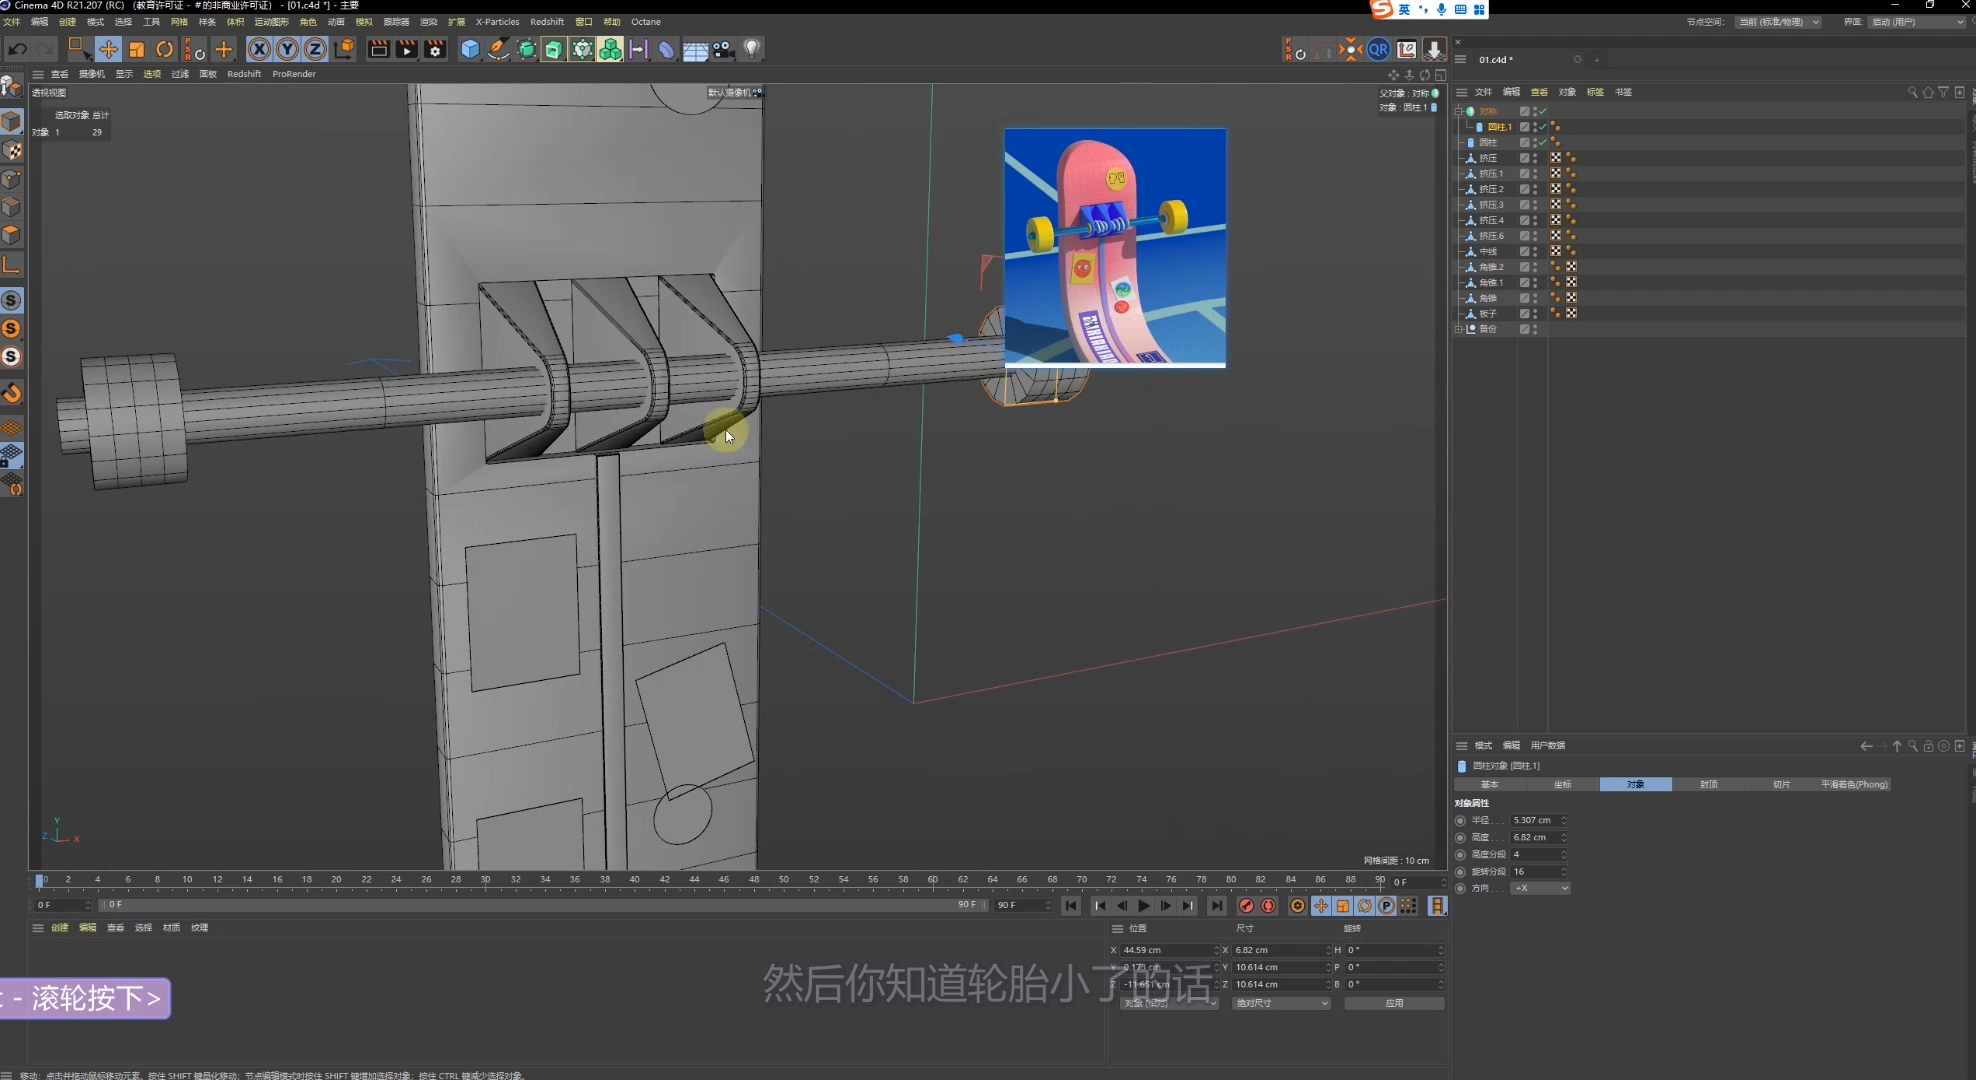The image size is (1976, 1080).
Task: Toggle X axis lock button
Action: pyautogui.click(x=259, y=49)
